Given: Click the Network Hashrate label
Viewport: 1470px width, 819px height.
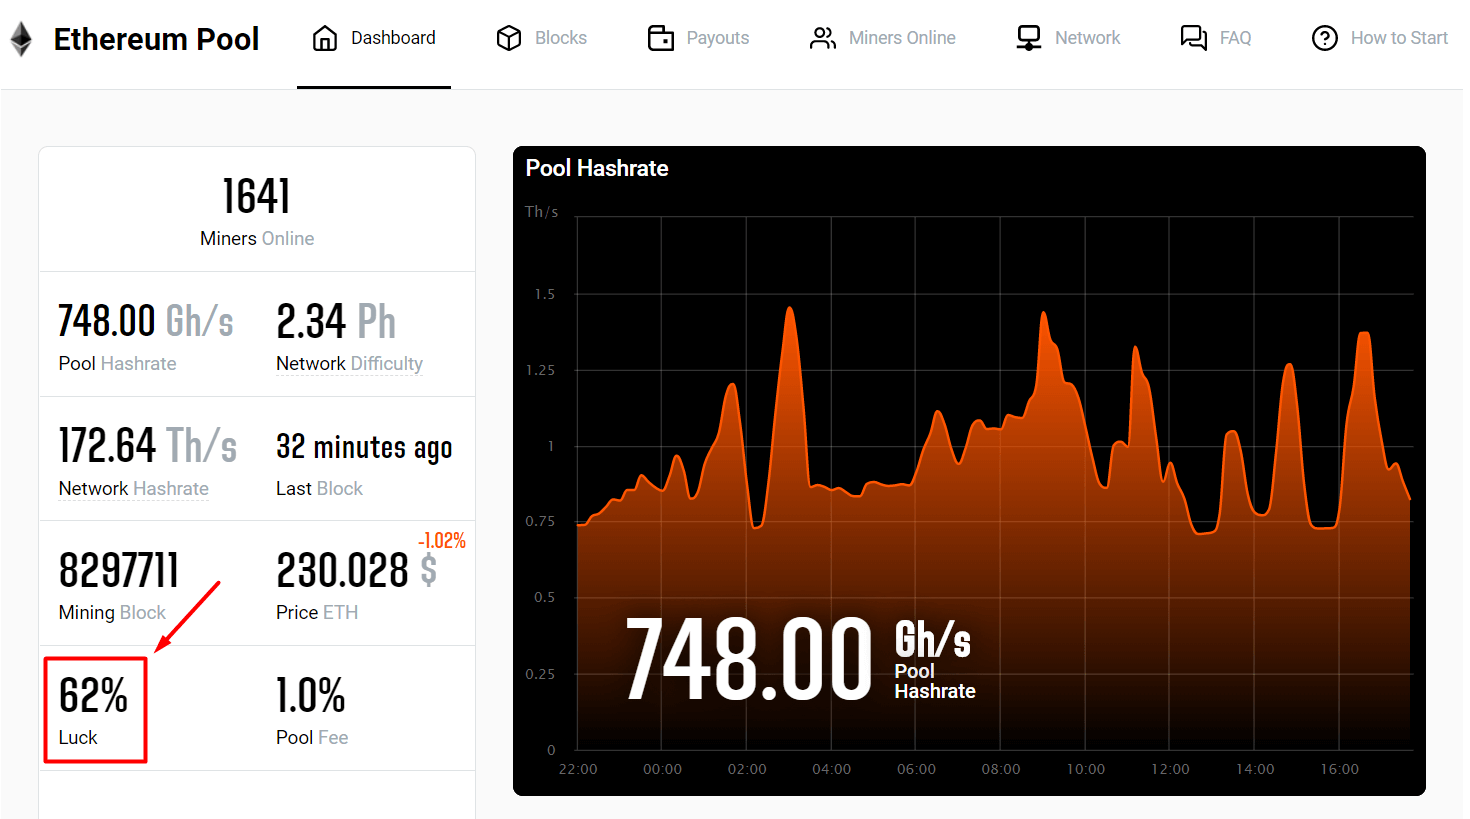Looking at the screenshot, I should click(x=133, y=488).
